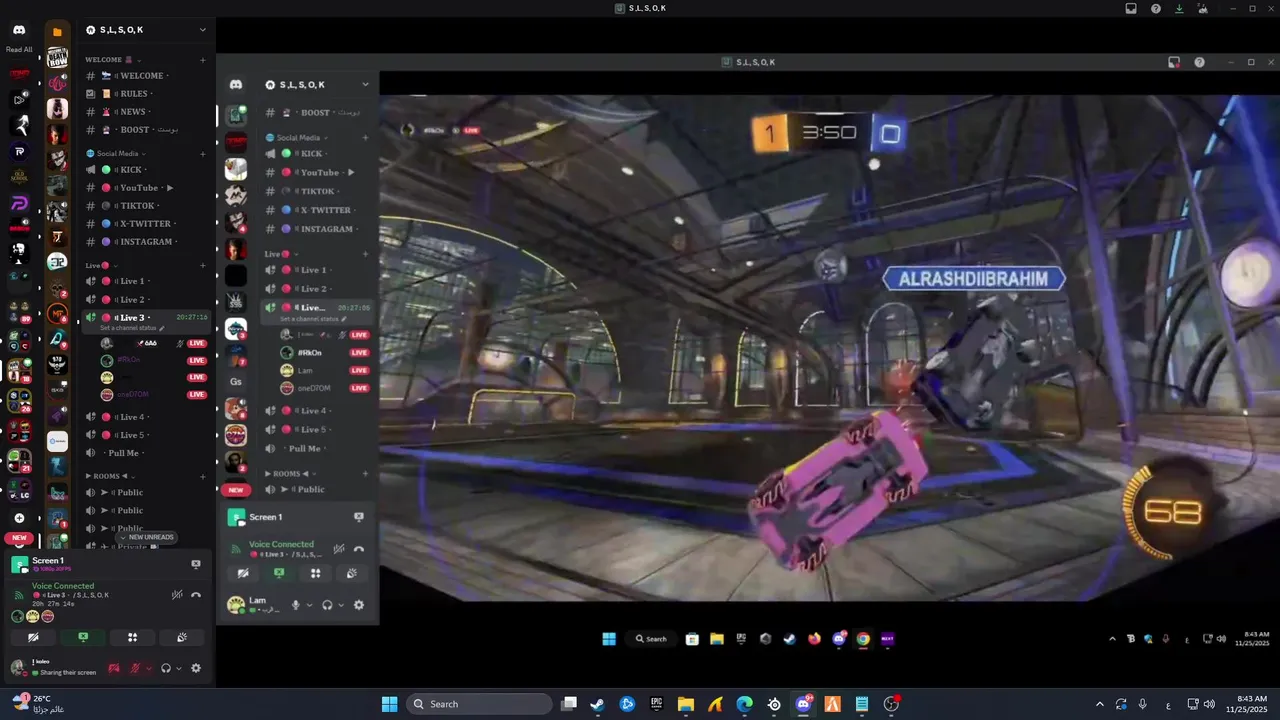Open the RULES channel
This screenshot has height=720, width=1280.
(147, 94)
